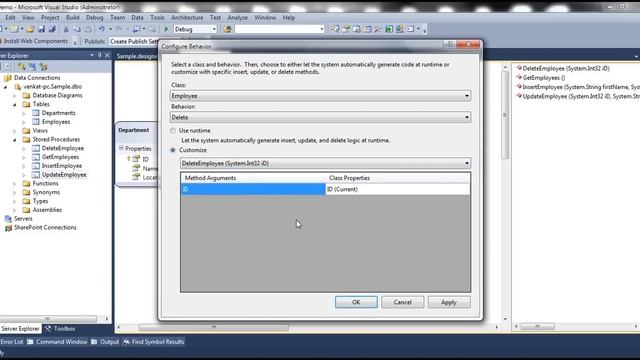Click the Undo arrow toolbar icon

tap(101, 29)
